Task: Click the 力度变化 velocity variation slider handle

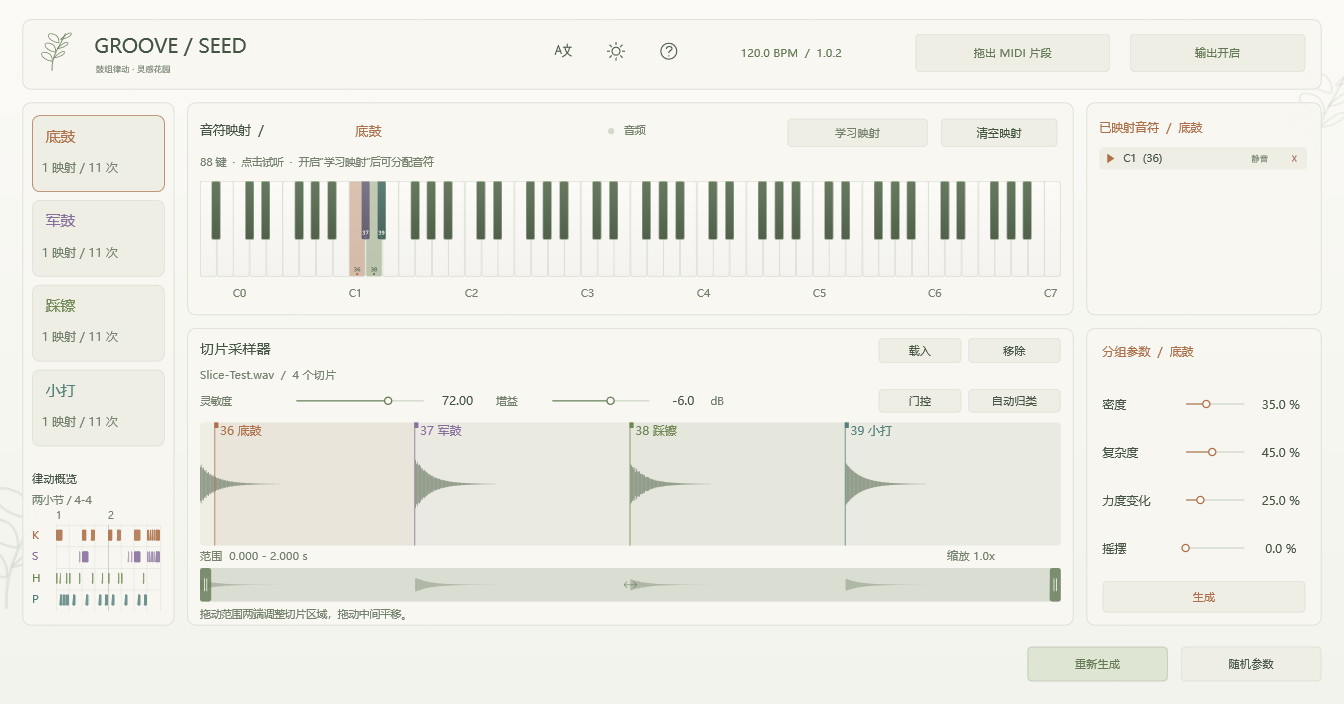Action: [x=1200, y=500]
